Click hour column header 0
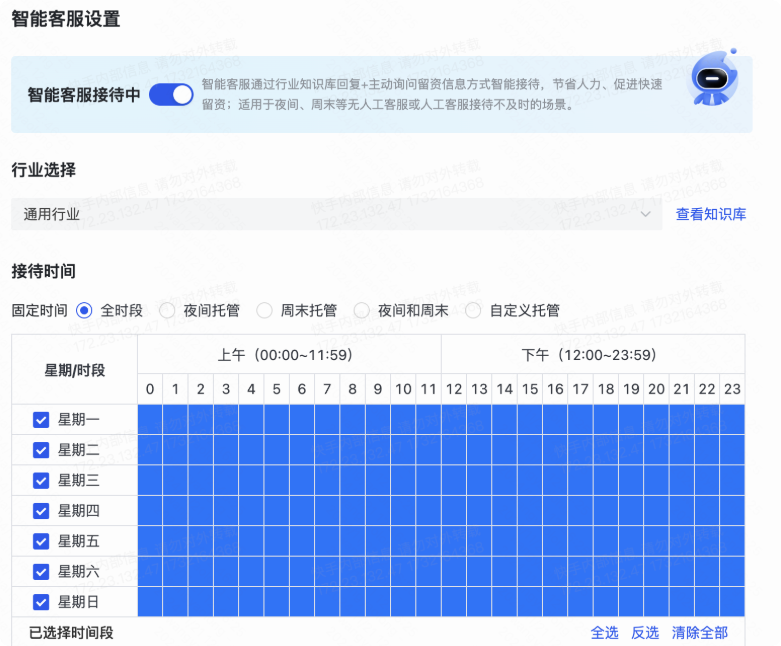The image size is (781, 646). 150,389
